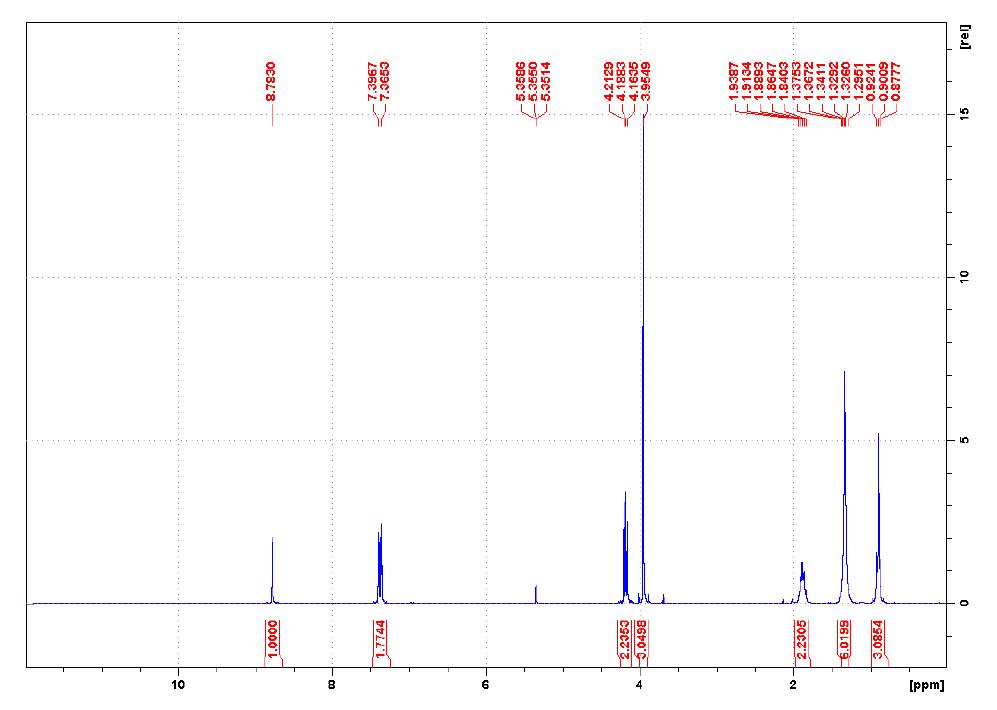This screenshot has width=997, height=710.
Task: Click the peak label 4.2129
Action: 609,82
